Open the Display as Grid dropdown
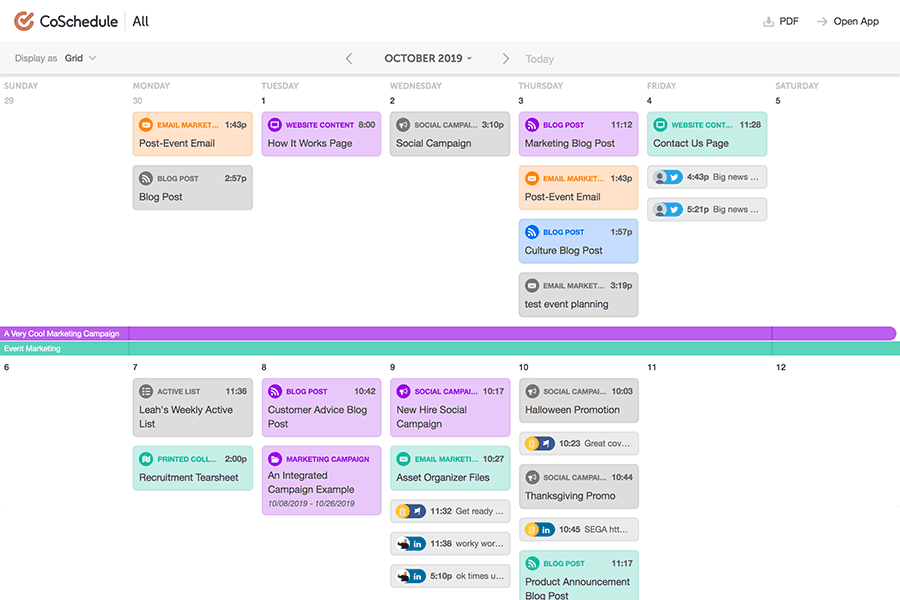The width and height of the screenshot is (900, 600). coord(80,58)
